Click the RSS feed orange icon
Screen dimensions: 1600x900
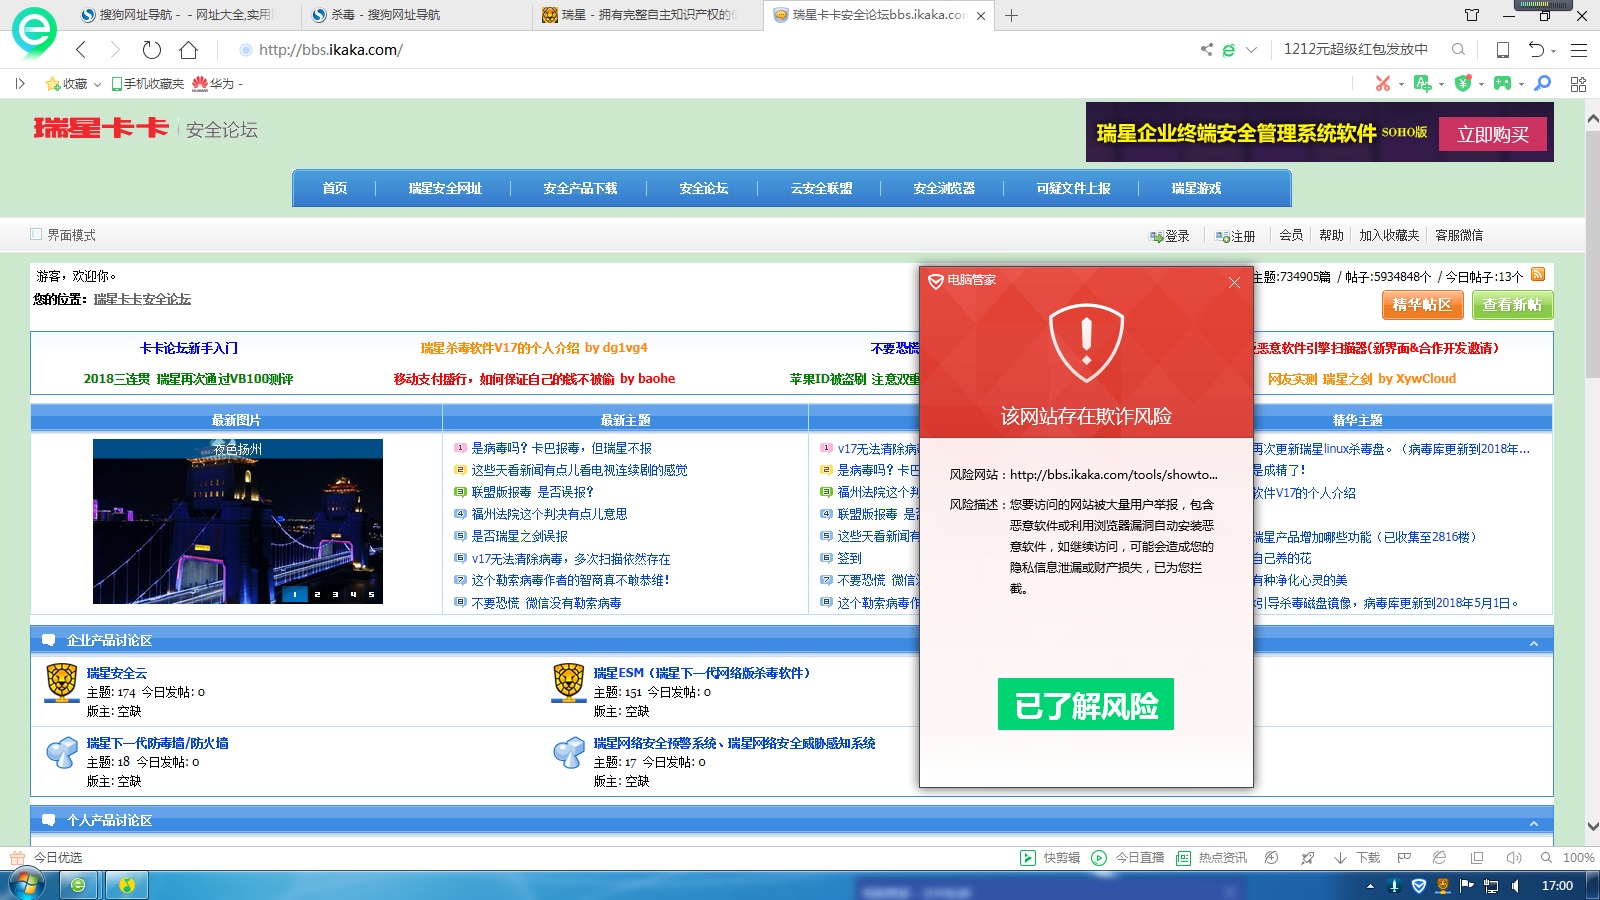pos(1538,274)
